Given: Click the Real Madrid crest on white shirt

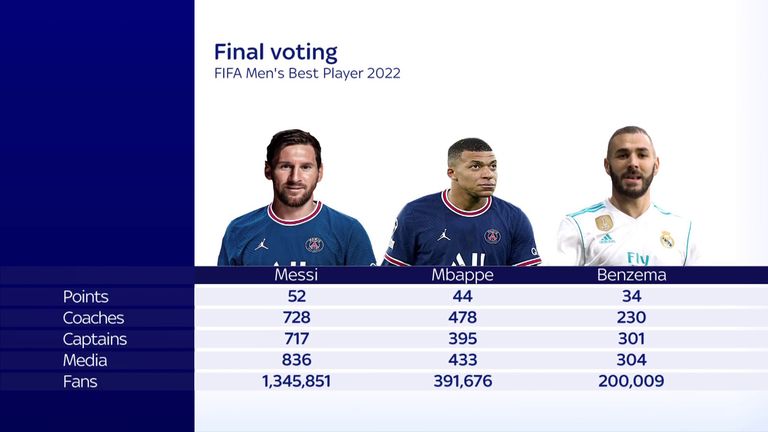Looking at the screenshot, I should click(667, 239).
